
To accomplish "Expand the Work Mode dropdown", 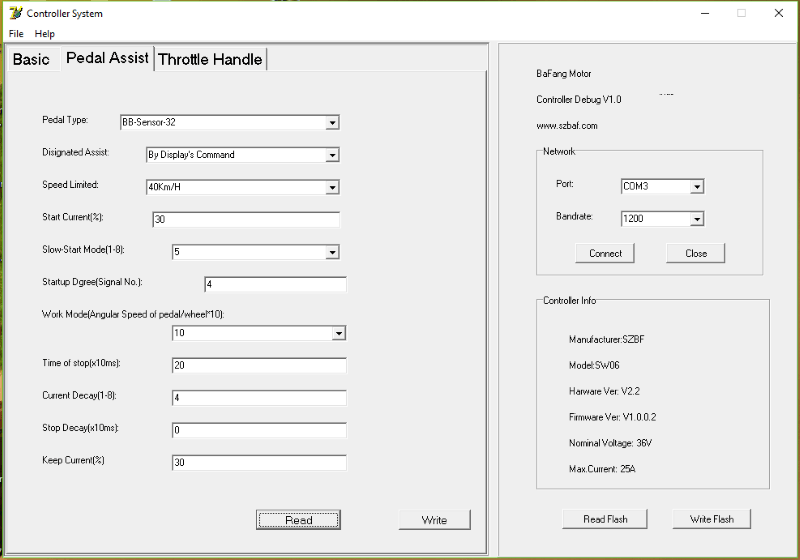I will (x=339, y=334).
